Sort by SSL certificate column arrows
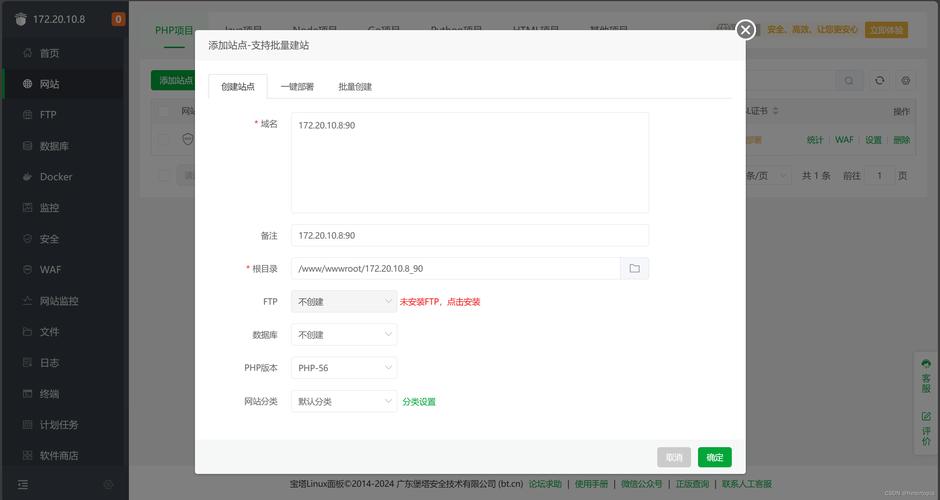940x500 pixels. pos(775,111)
